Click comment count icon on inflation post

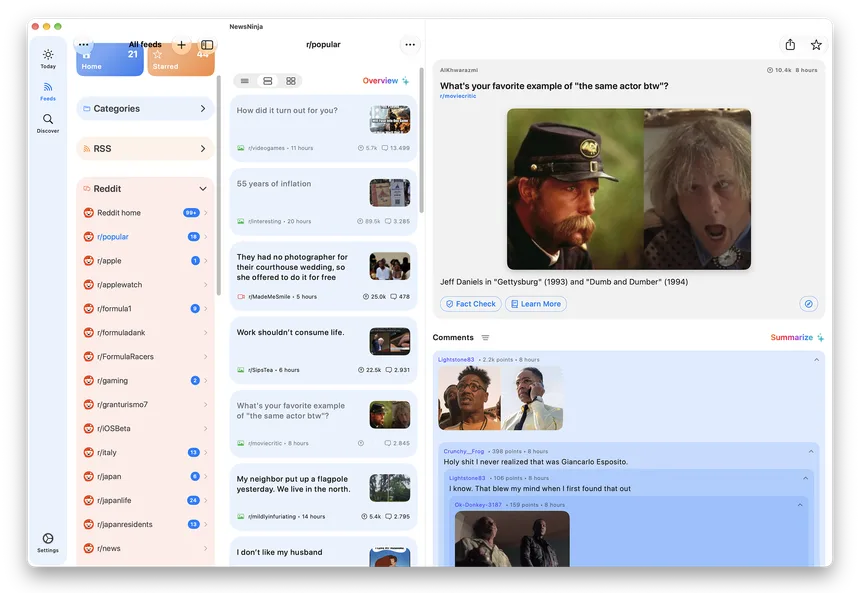pyautogui.click(x=388, y=221)
